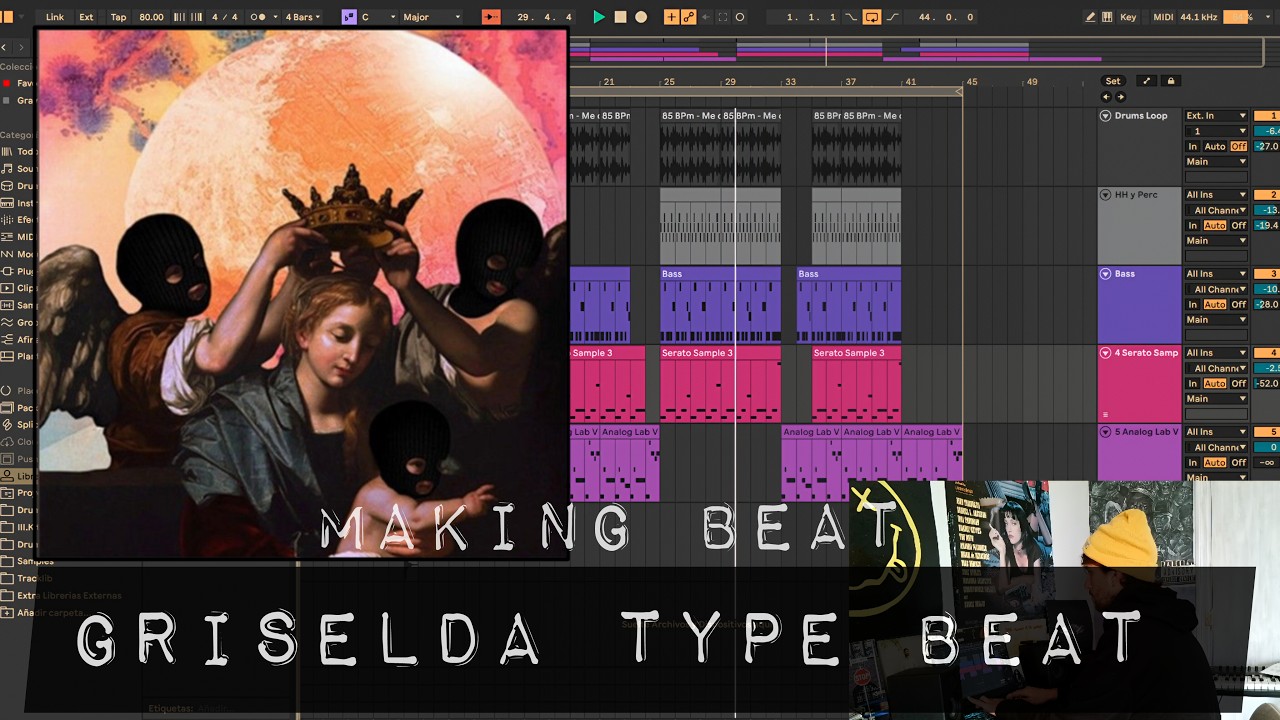
Task: Click the Set locator button
Action: (x=1112, y=81)
